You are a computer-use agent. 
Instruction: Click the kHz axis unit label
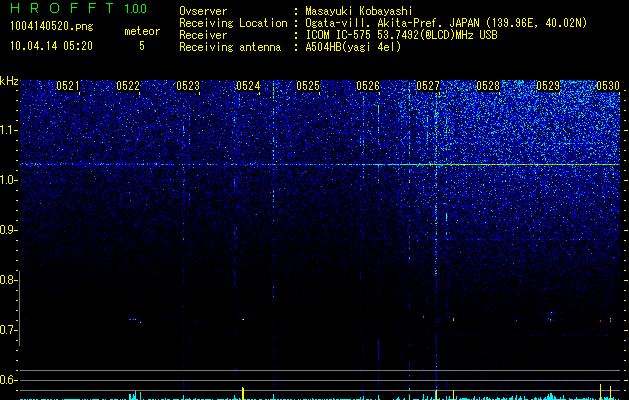pos(9,81)
